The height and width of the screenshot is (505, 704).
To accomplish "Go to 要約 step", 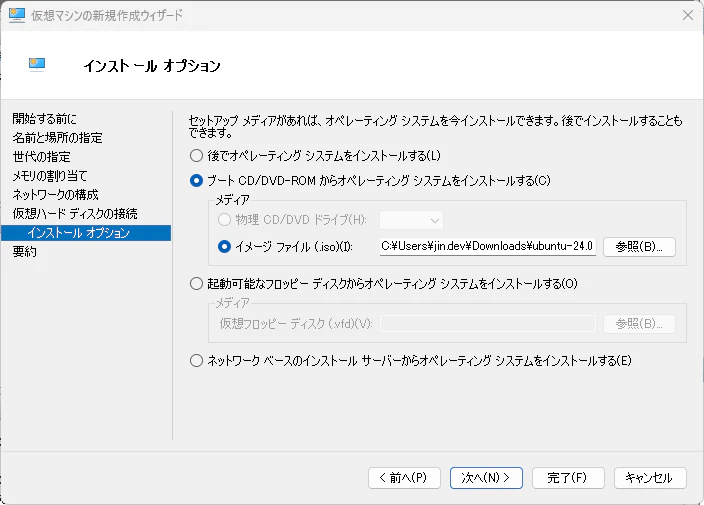I will click(25, 252).
